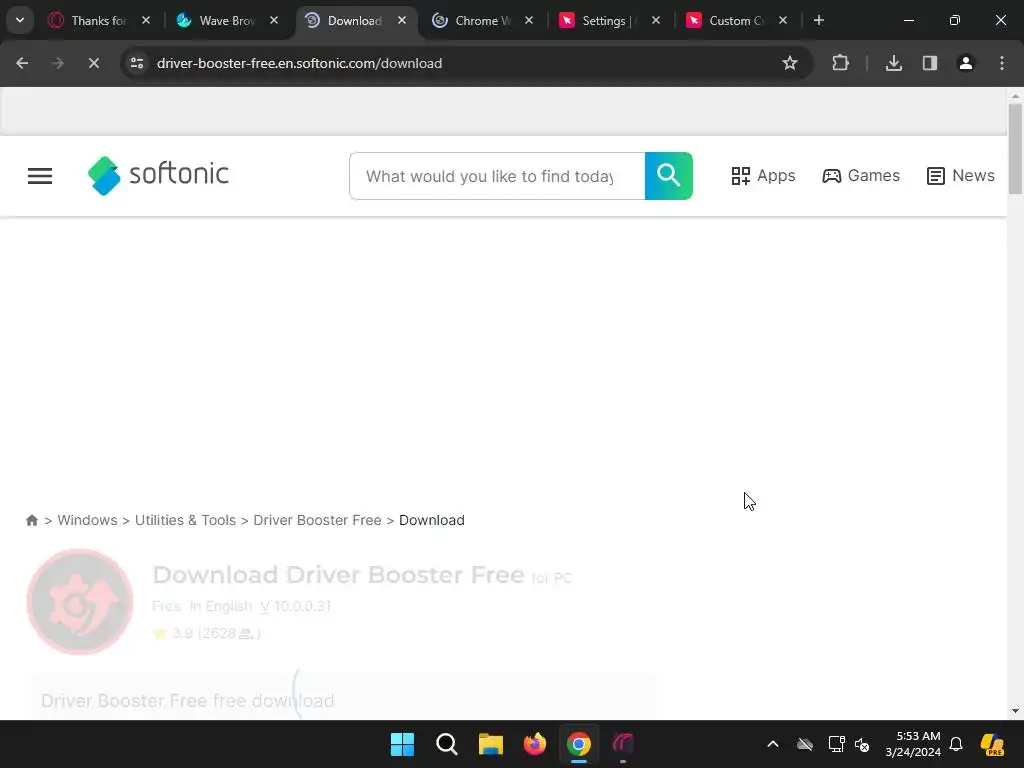Click the scrollbar down arrow
The width and height of the screenshot is (1024, 768).
(x=1015, y=711)
